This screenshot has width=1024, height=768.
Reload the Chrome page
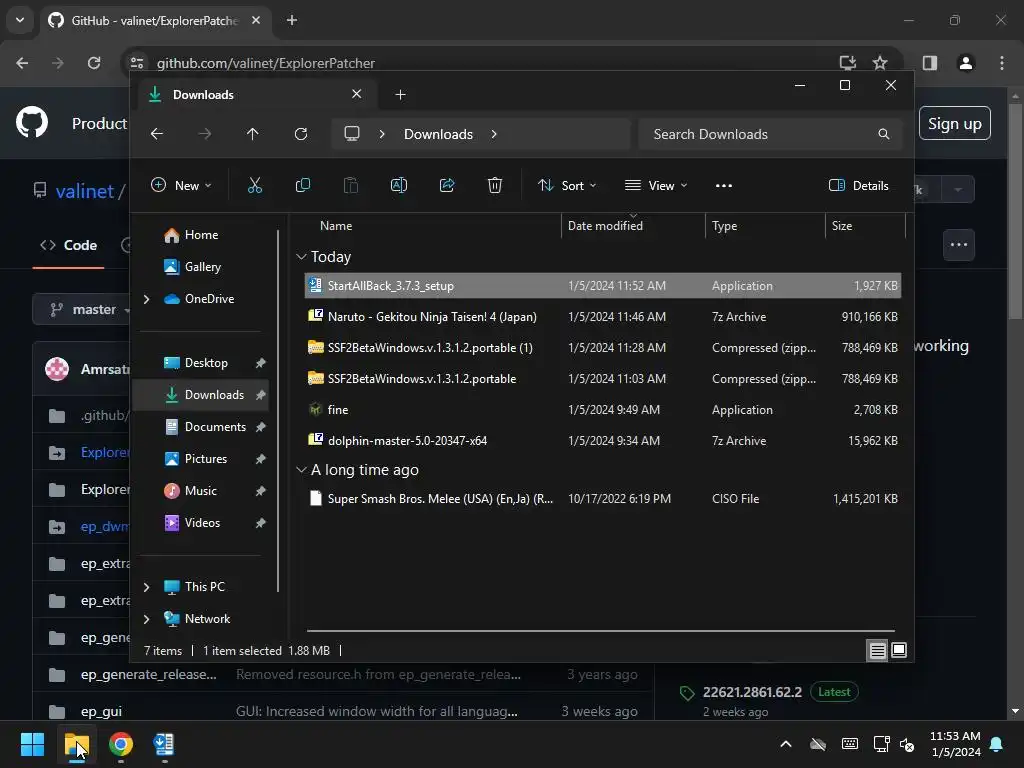[94, 63]
